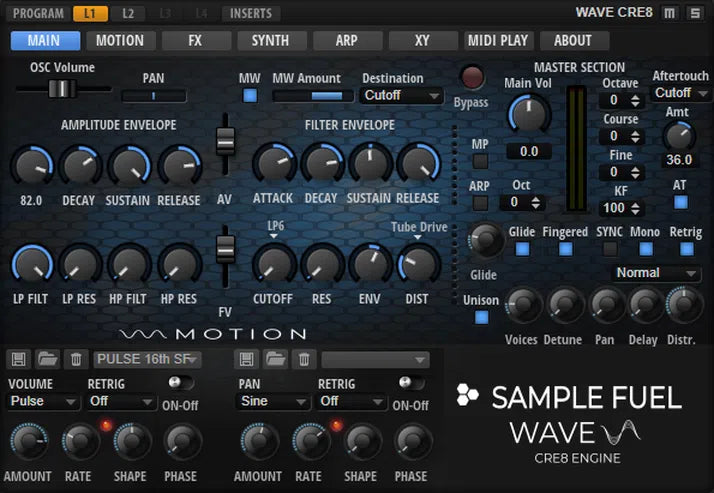
Task: Toggle the AT aftertouch checkbox
Action: click(681, 202)
